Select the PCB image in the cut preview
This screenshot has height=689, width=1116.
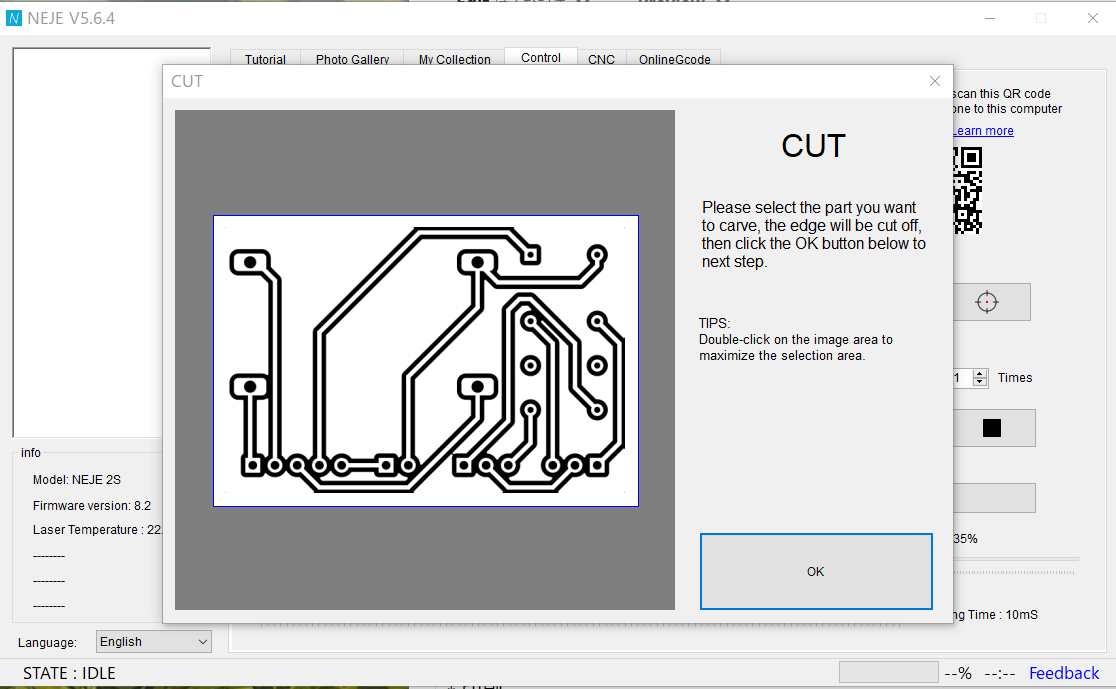tap(426, 361)
